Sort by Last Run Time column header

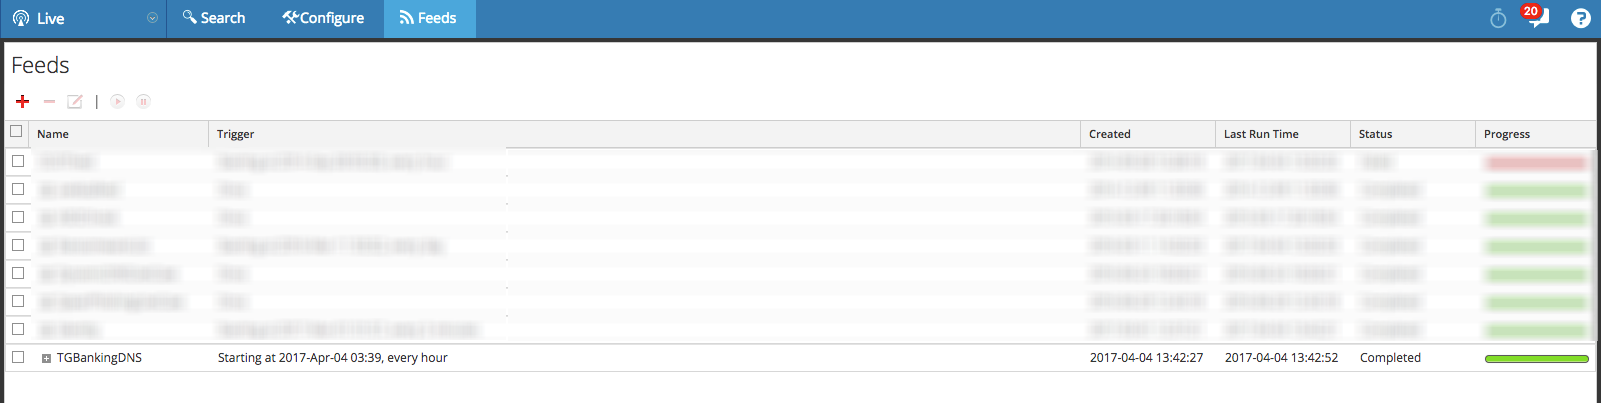point(1261,134)
